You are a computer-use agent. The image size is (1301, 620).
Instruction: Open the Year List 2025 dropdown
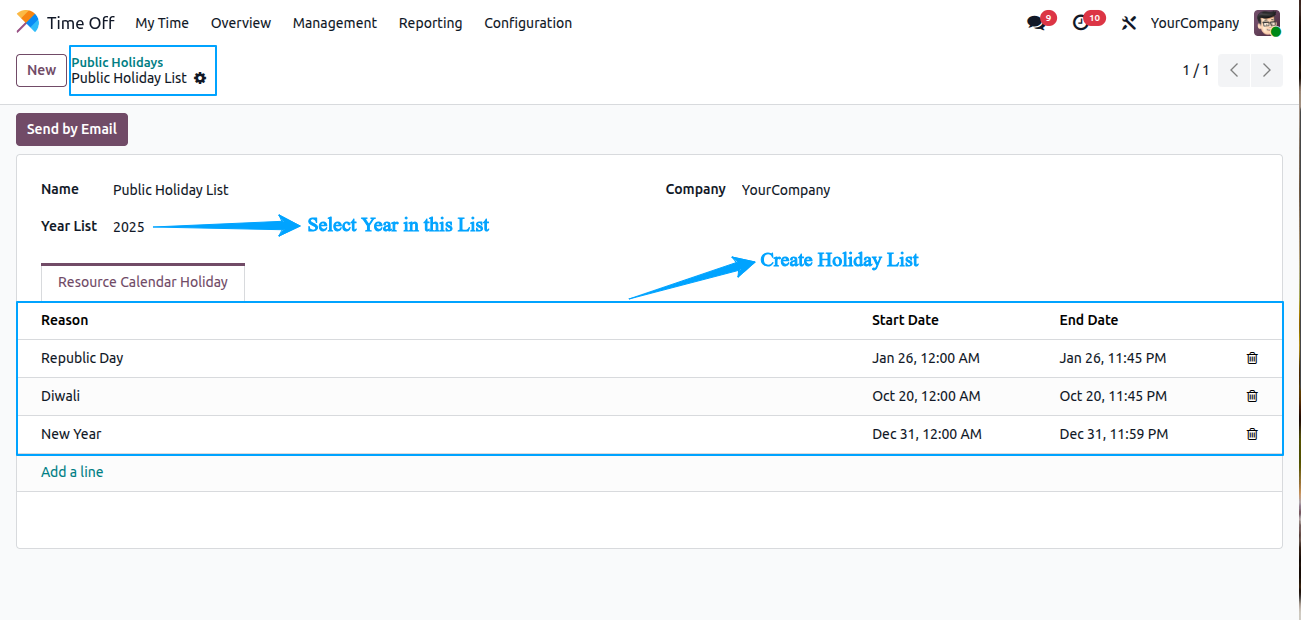129,227
